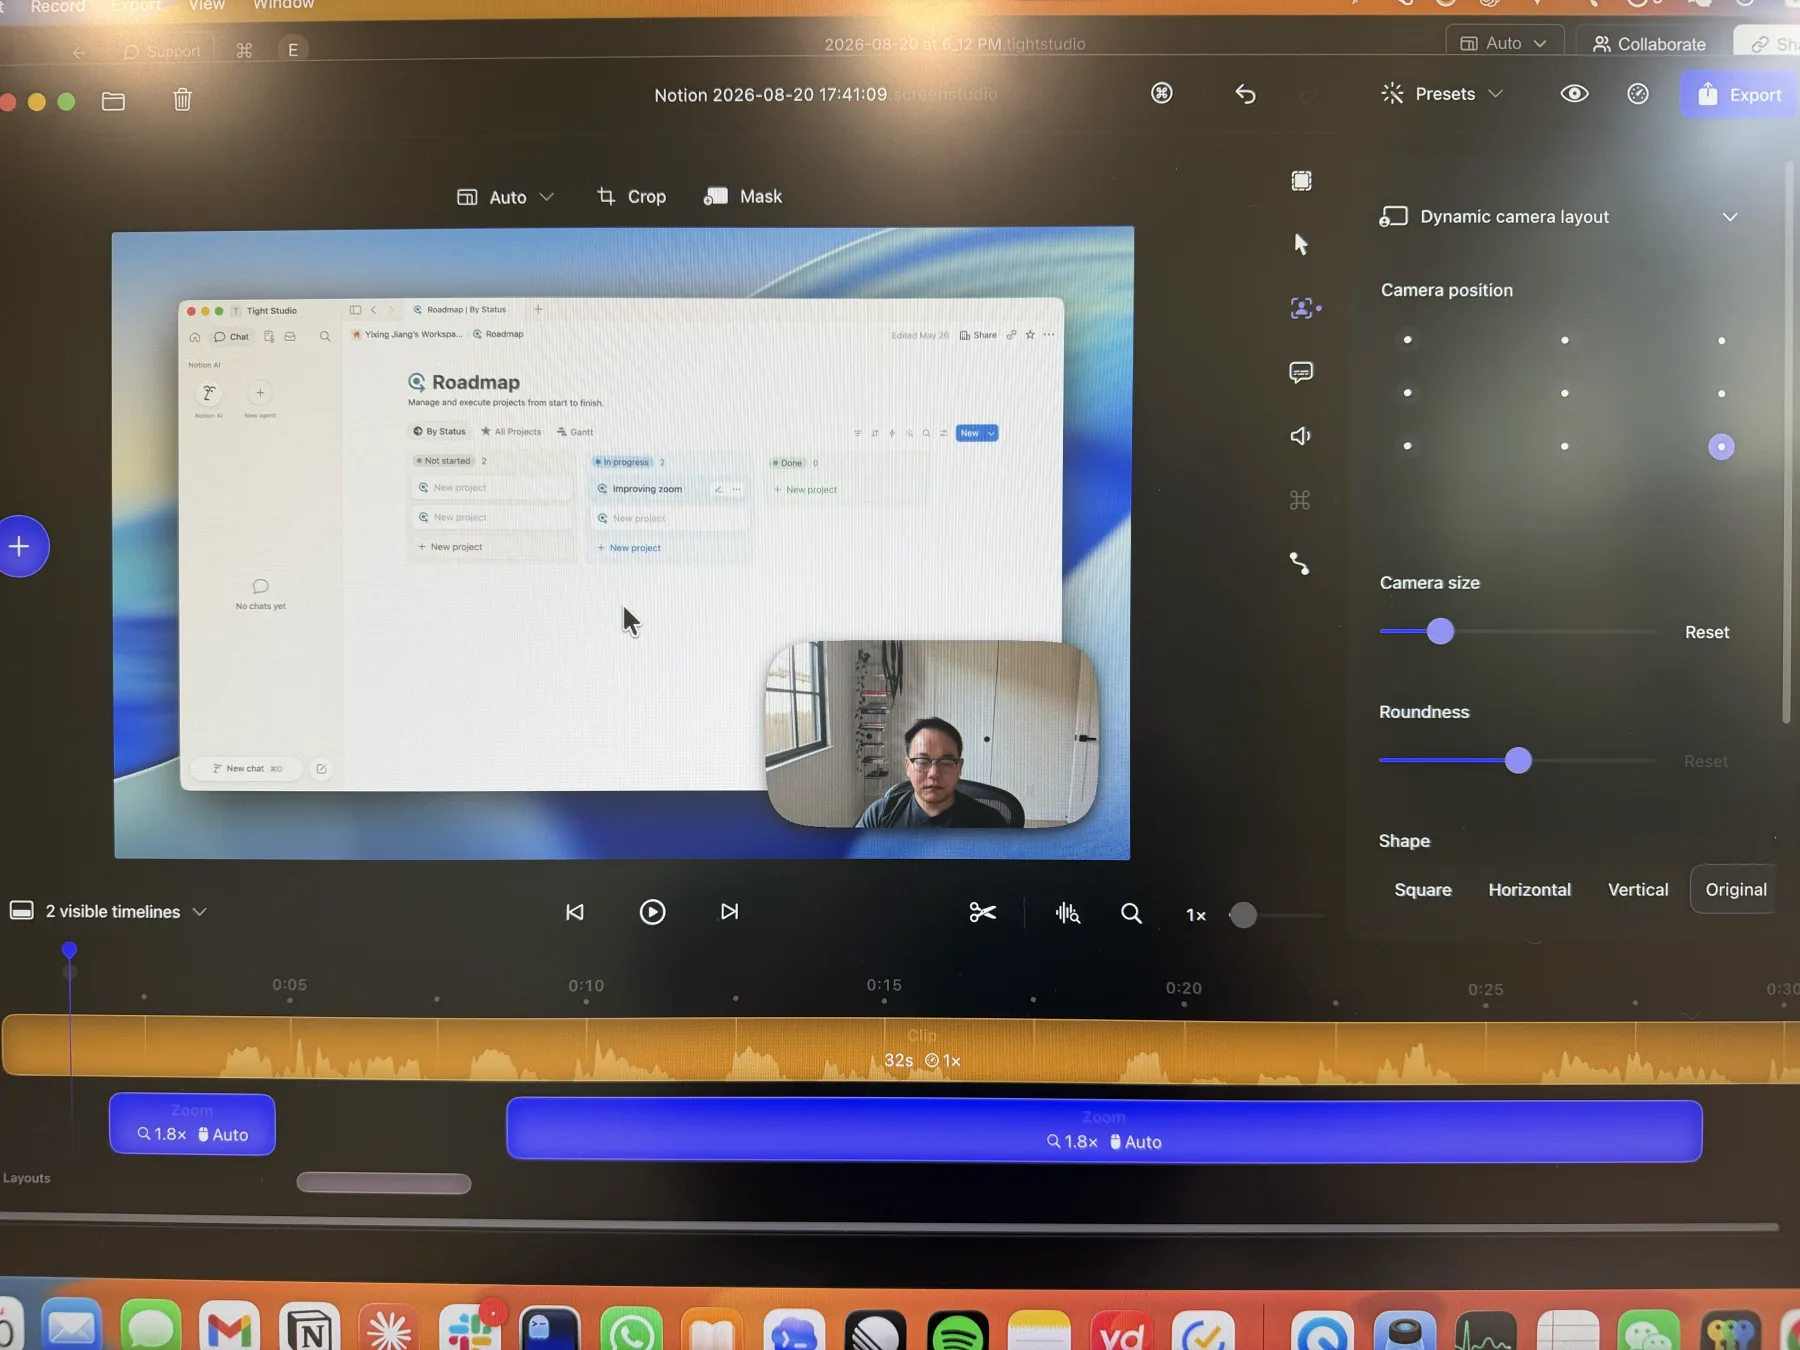Open camera settings in sidebar
The width and height of the screenshot is (1800, 1350).
pyautogui.click(x=1304, y=308)
